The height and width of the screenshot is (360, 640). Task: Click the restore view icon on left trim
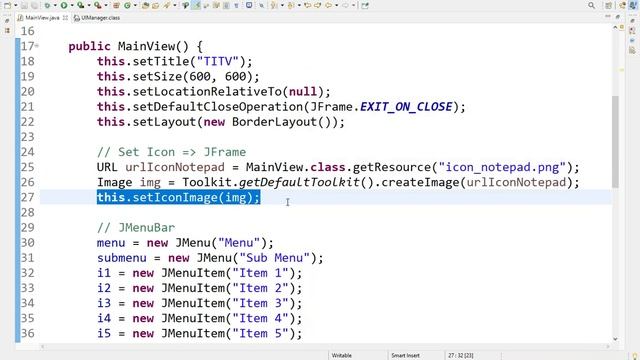tap(7, 20)
